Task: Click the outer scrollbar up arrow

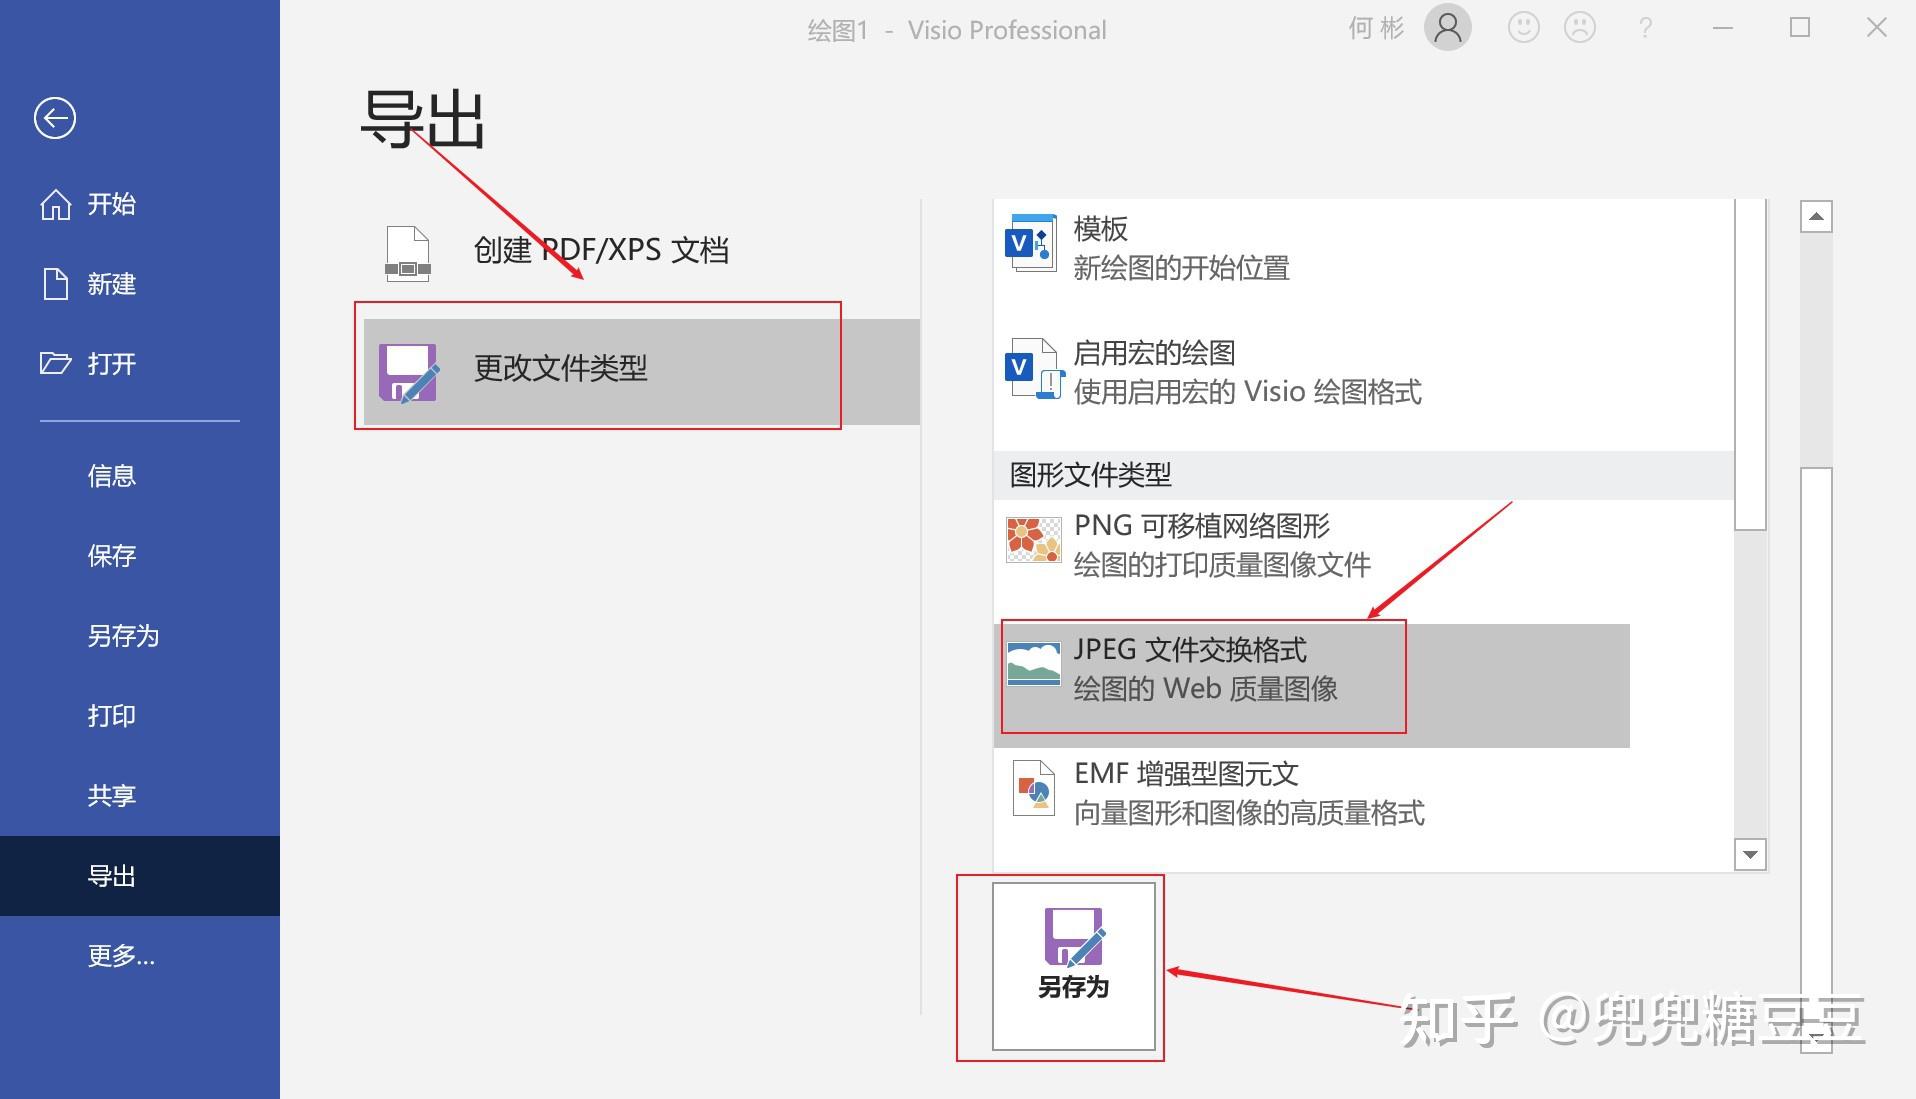Action: coord(1816,216)
